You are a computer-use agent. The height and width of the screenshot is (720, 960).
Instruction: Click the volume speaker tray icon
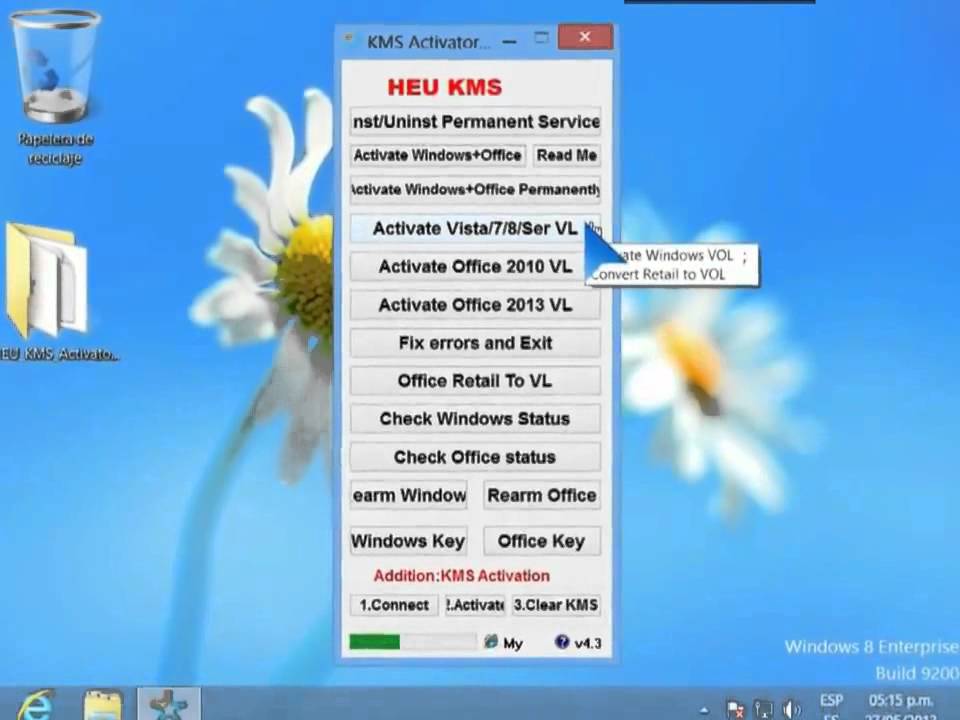(790, 710)
